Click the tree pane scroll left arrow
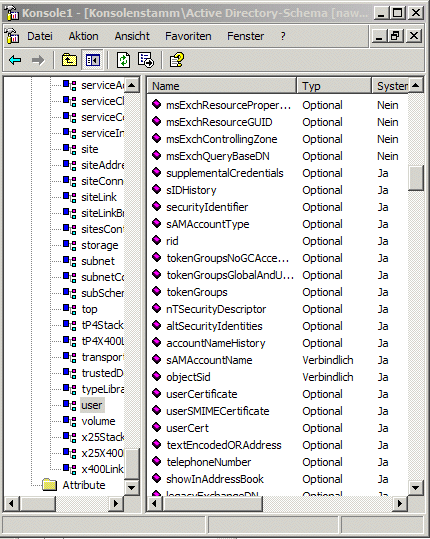430x539 pixels. tap(12, 504)
